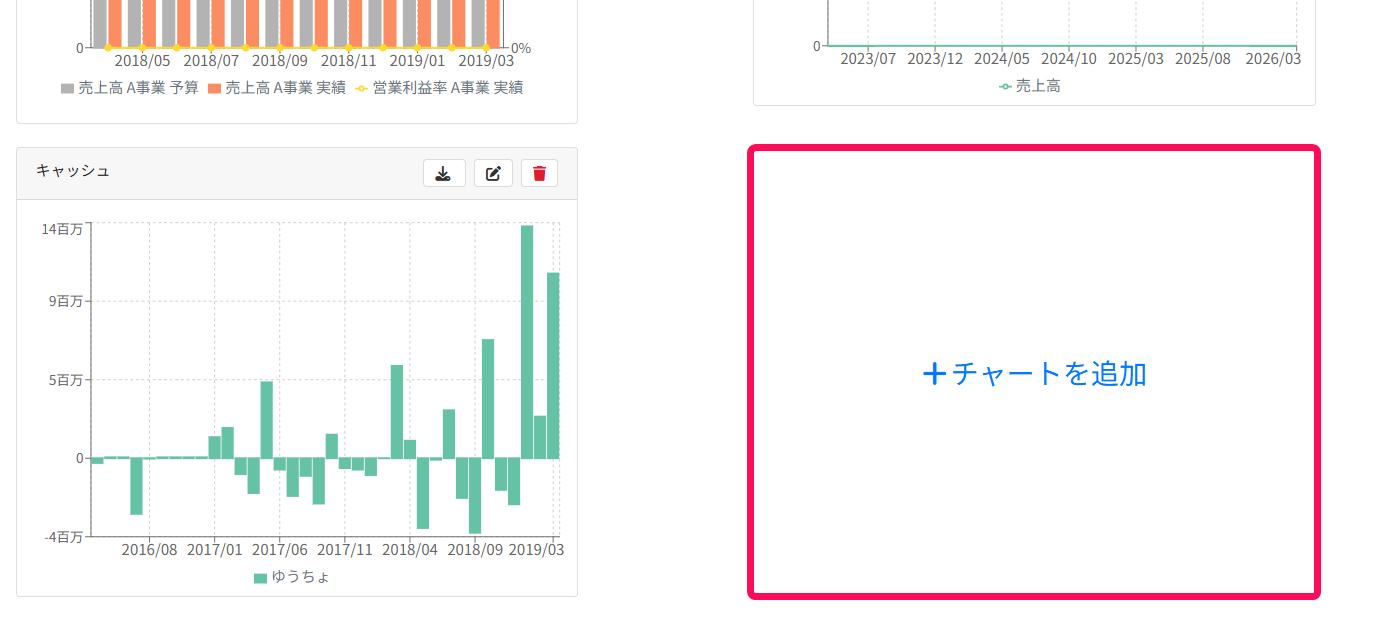Toggle ゆうちょ legend series in cash chart

coord(292,577)
